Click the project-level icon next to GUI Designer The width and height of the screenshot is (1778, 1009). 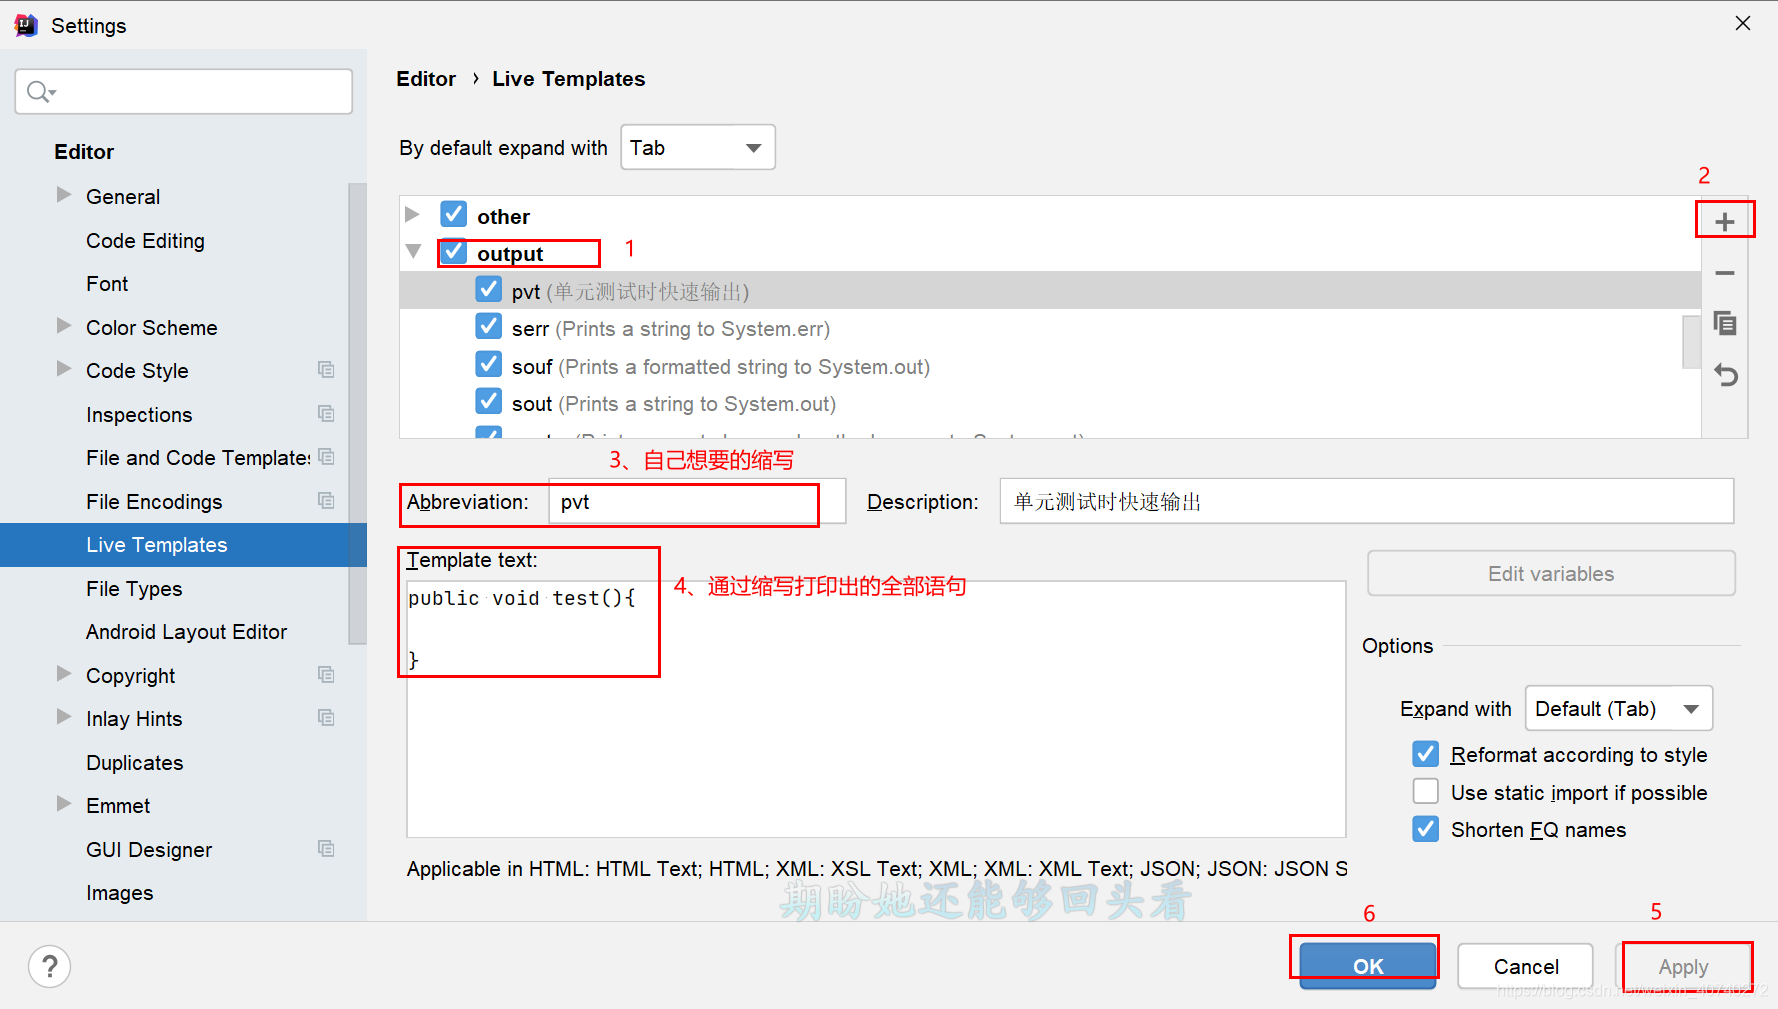pyautogui.click(x=326, y=849)
